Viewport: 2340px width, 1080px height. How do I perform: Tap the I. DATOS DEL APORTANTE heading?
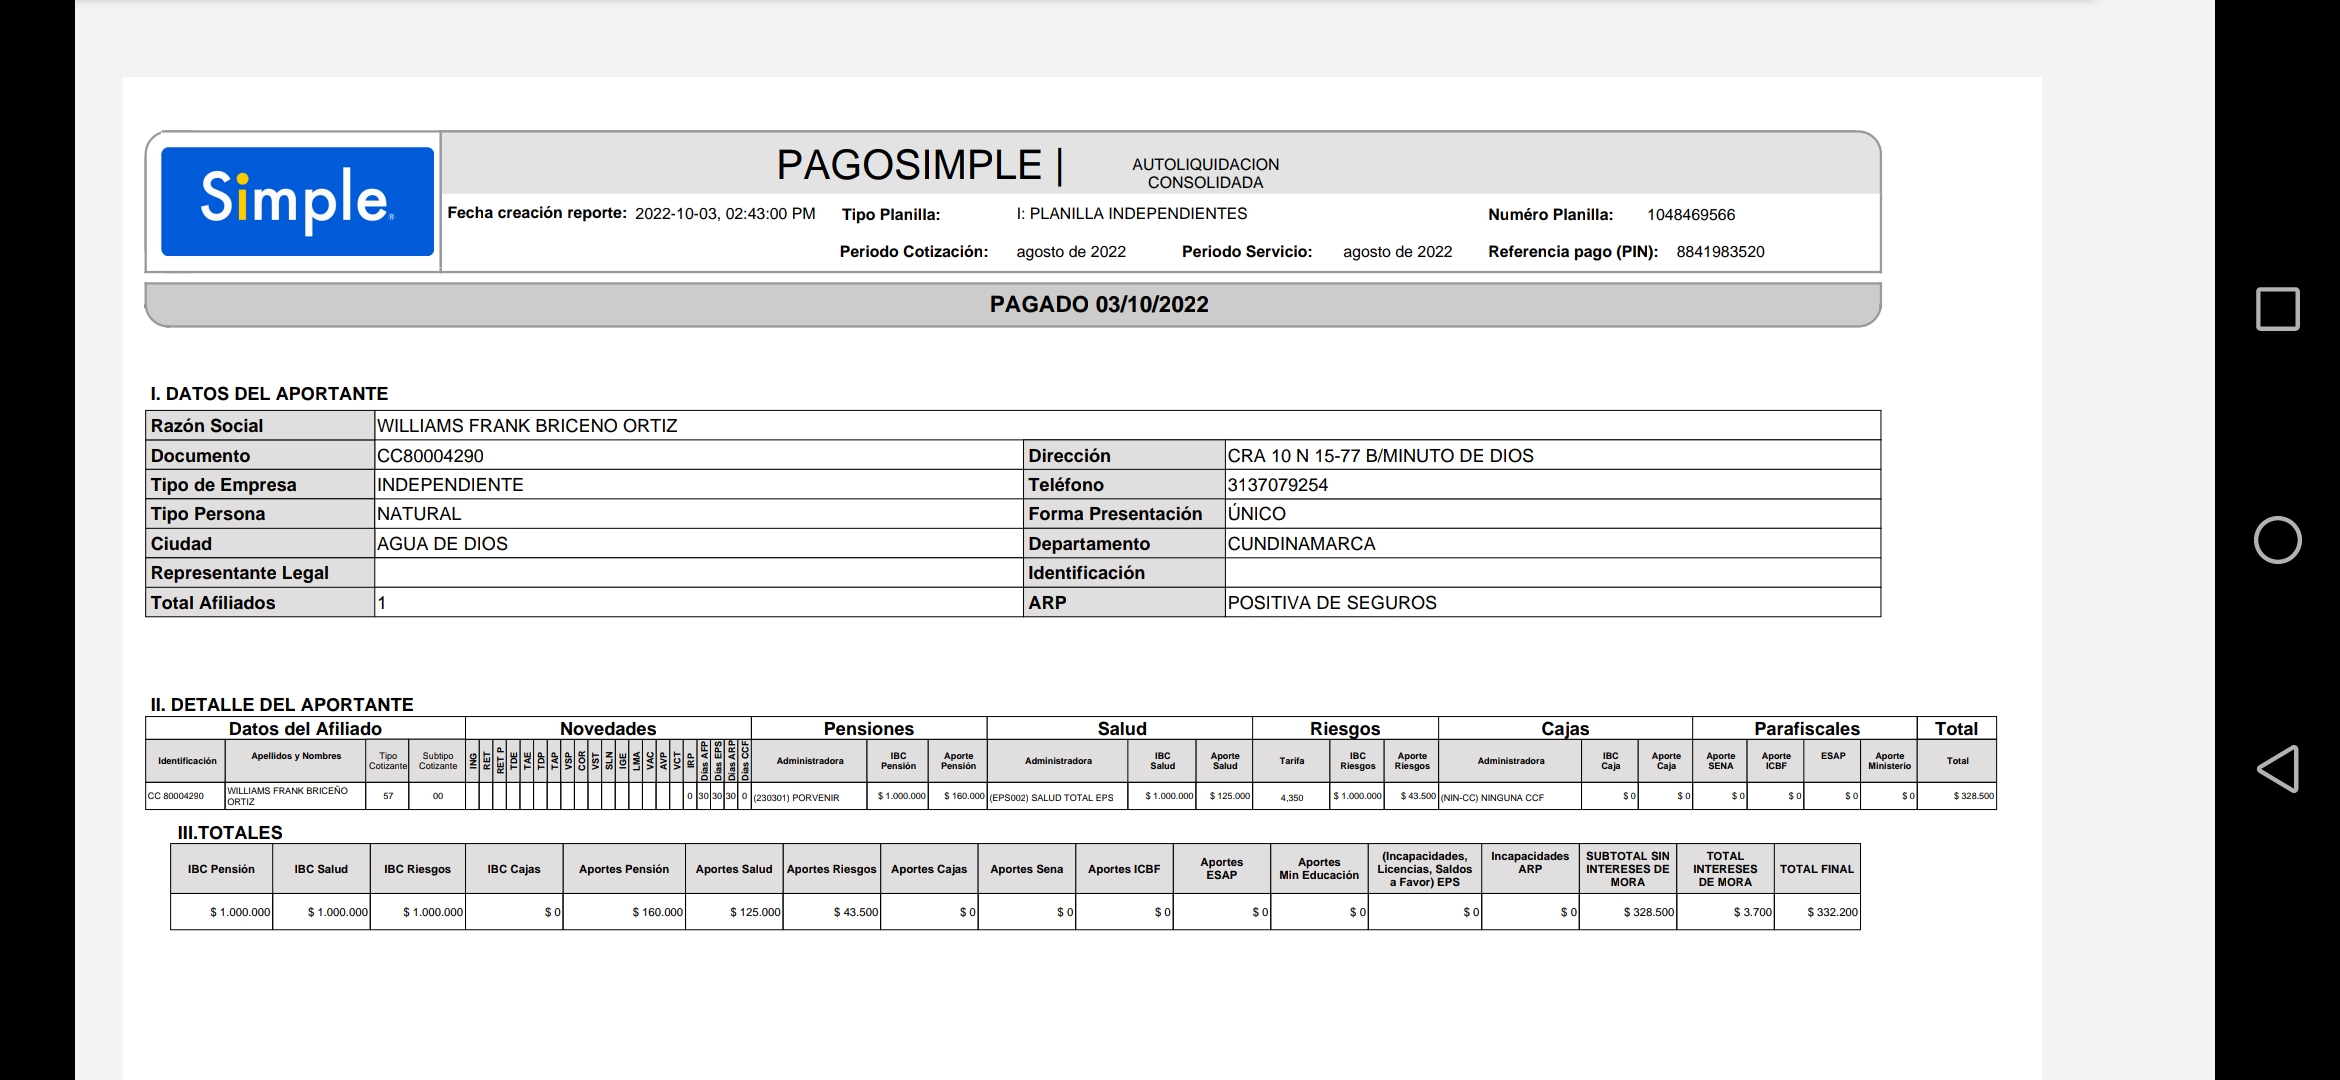click(x=269, y=394)
